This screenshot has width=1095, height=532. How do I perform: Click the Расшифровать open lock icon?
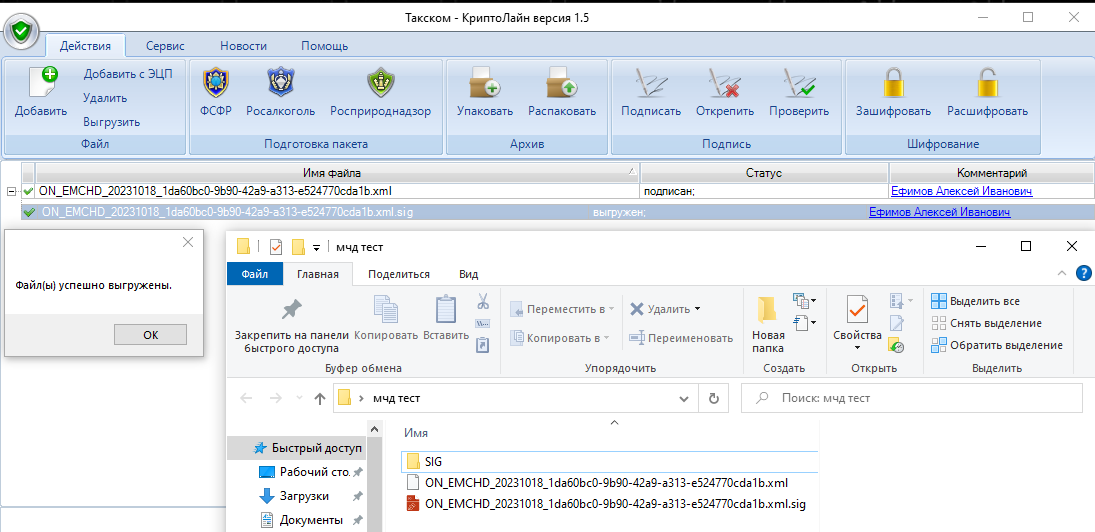[987, 82]
